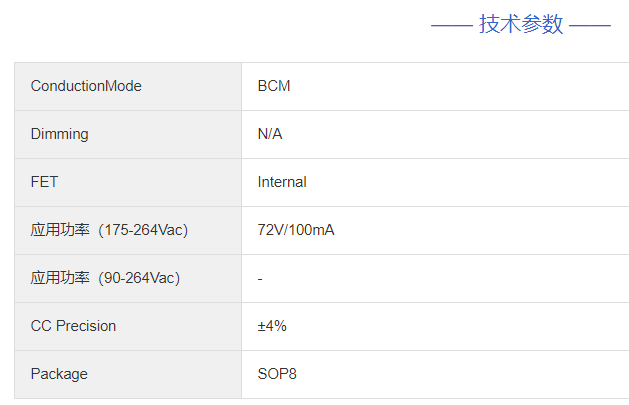Select the FET parameter label

click(45, 182)
